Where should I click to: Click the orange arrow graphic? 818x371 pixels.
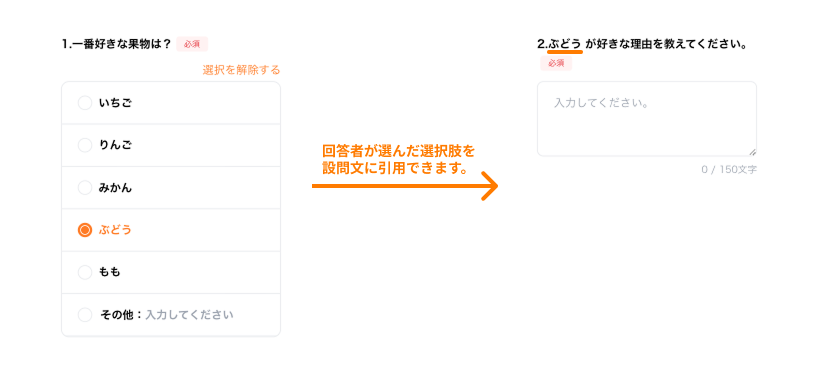click(x=405, y=186)
